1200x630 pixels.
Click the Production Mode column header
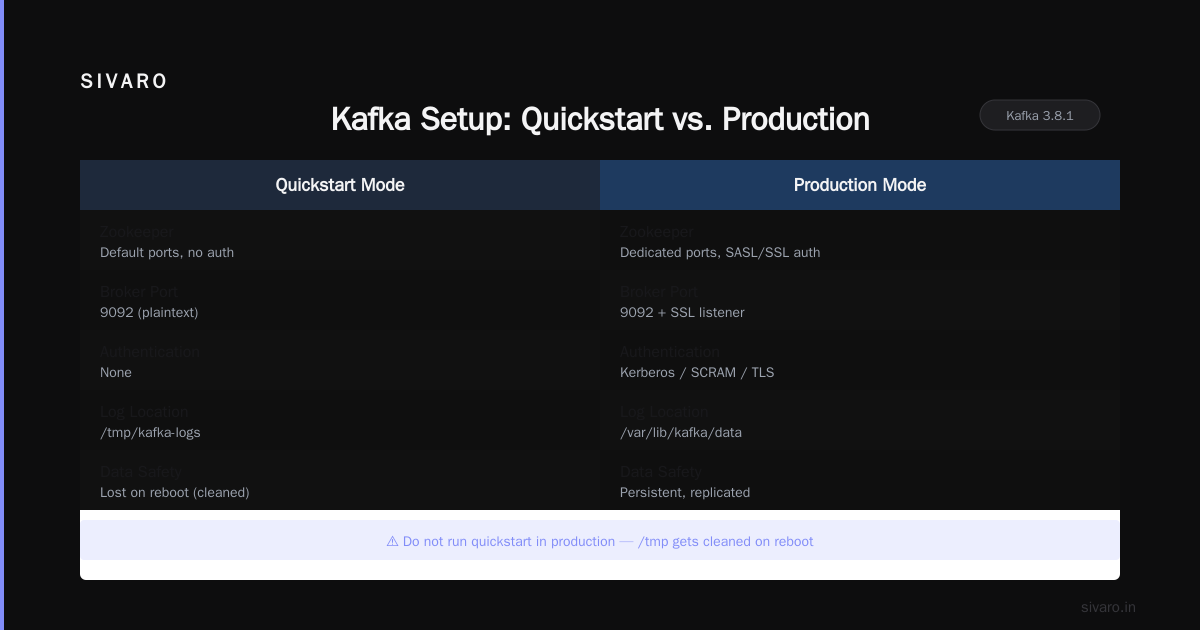click(860, 185)
